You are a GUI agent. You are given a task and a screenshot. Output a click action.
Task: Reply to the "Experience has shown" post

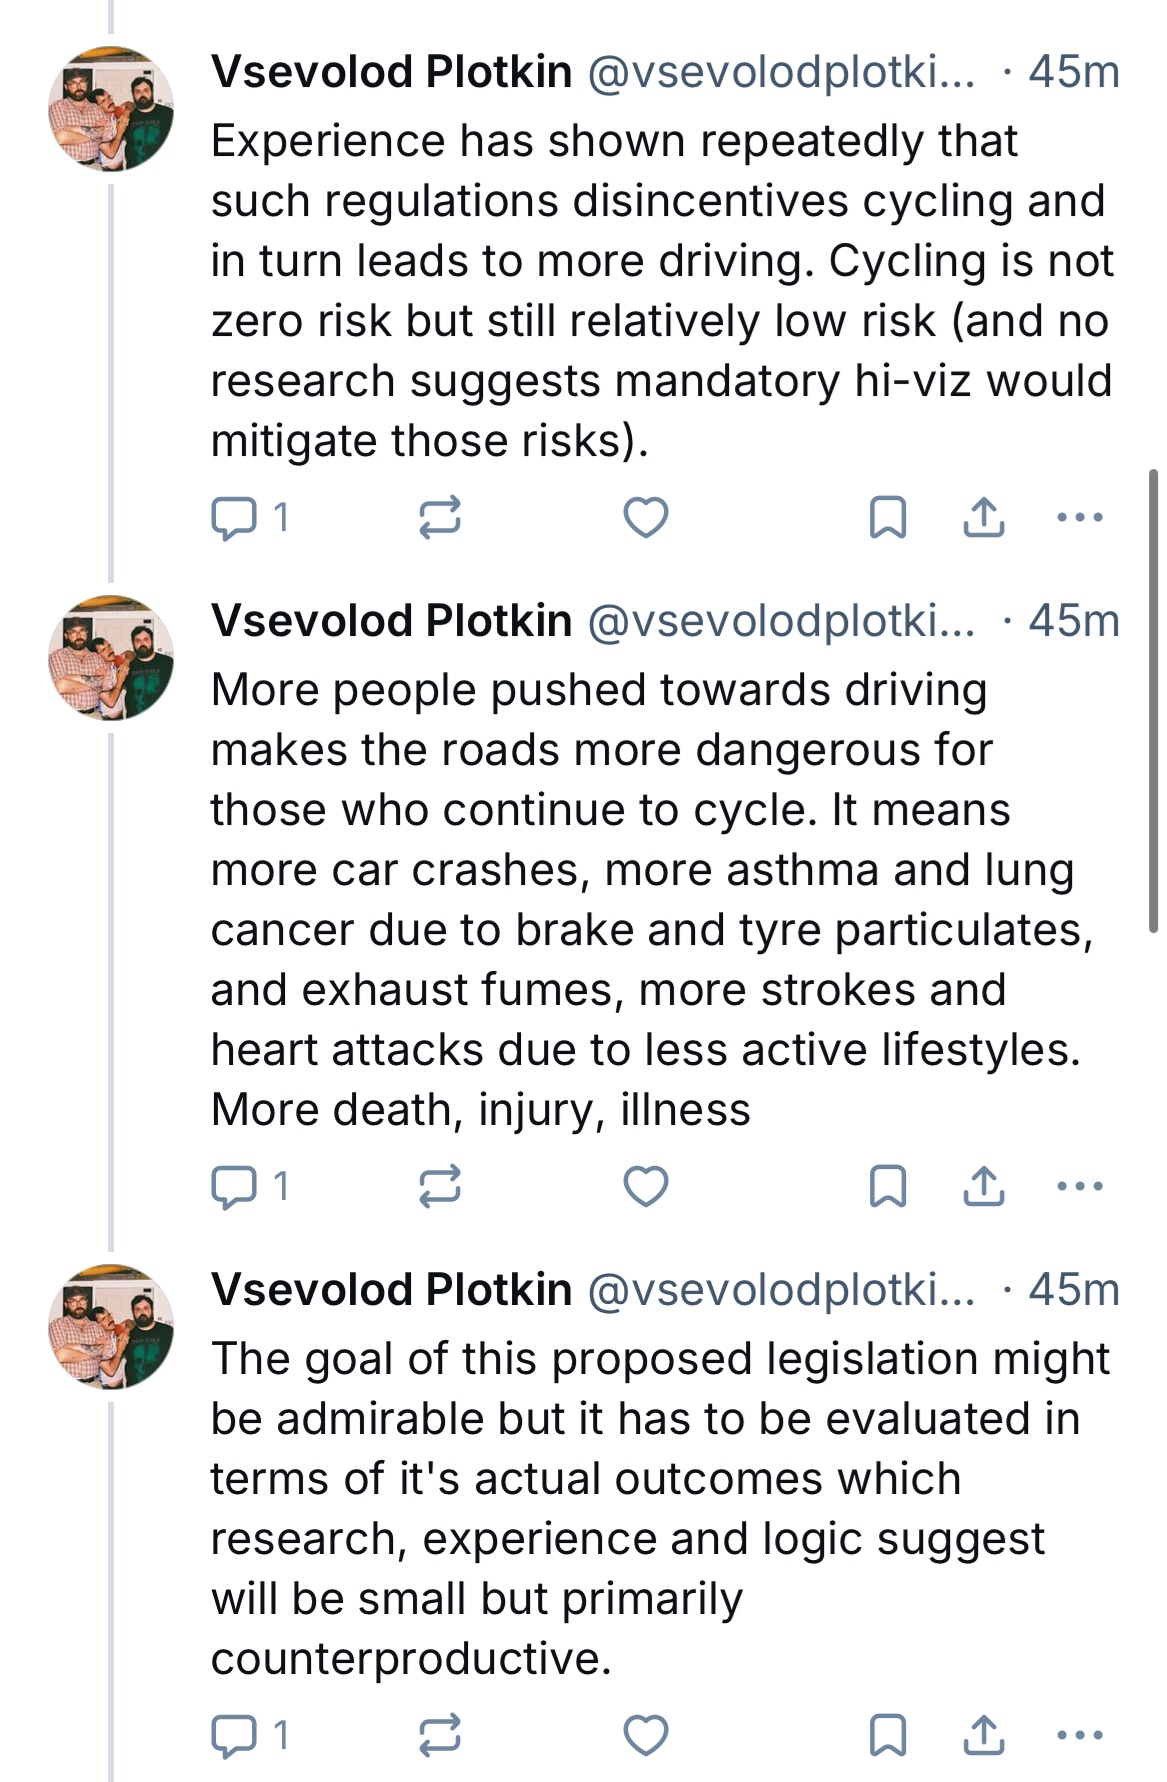click(x=234, y=518)
